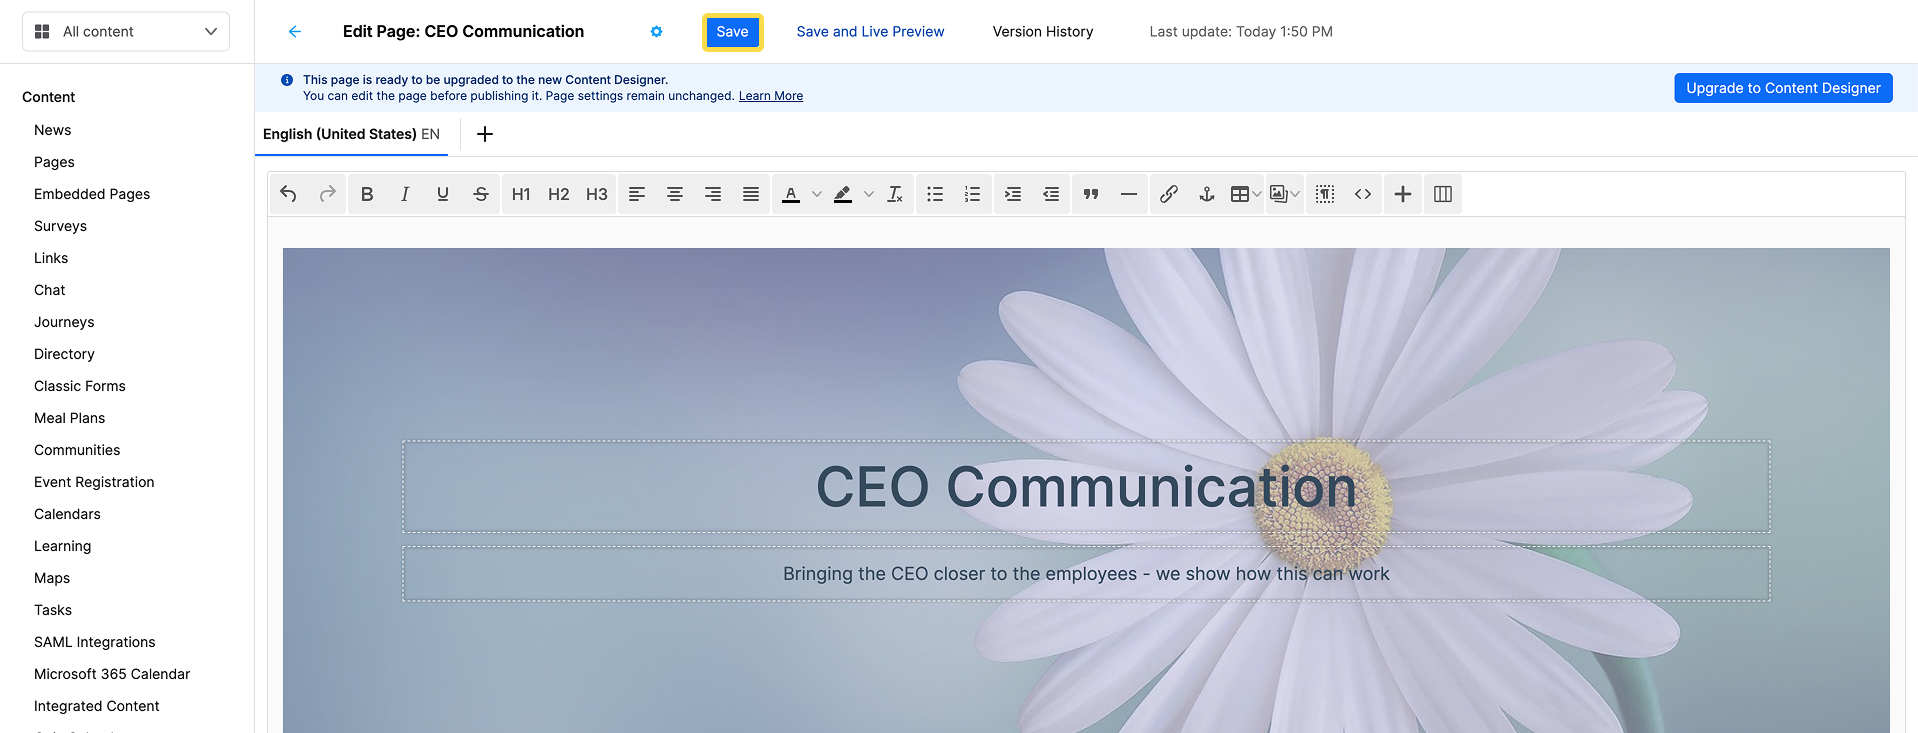
Task: Insert a blockquote
Action: [1091, 194]
